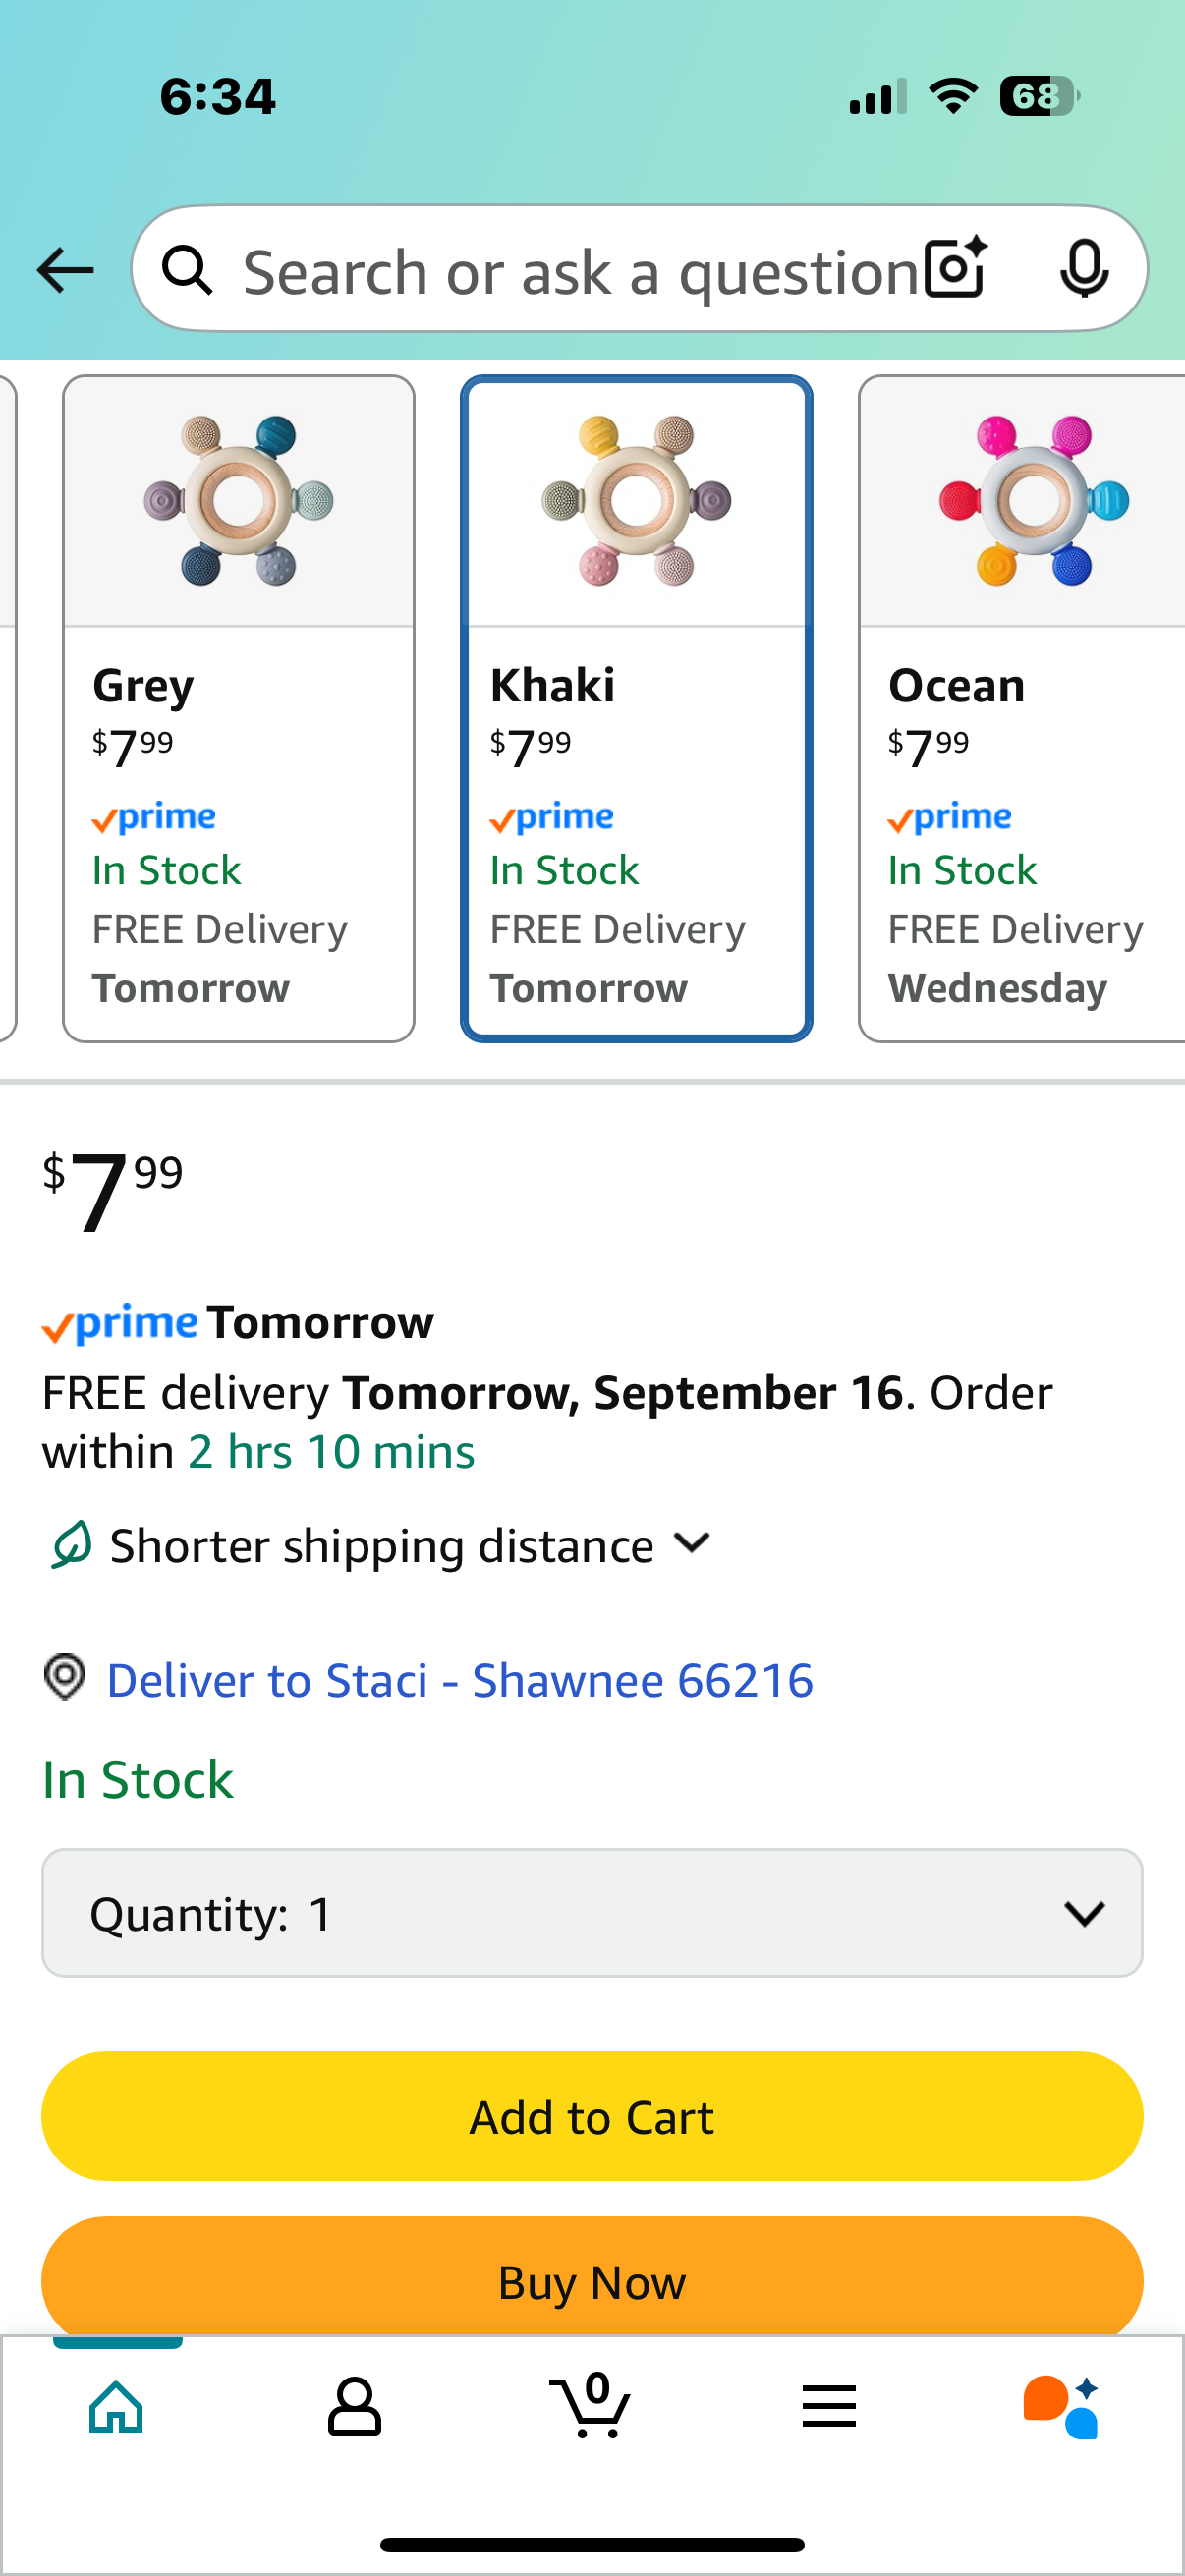The width and height of the screenshot is (1185, 2576).
Task: Open the Rufus AI assistant icon
Action: point(1062,2406)
